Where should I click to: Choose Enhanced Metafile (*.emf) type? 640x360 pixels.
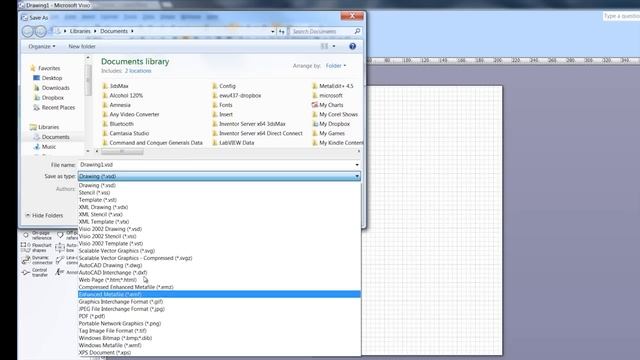tap(220, 294)
